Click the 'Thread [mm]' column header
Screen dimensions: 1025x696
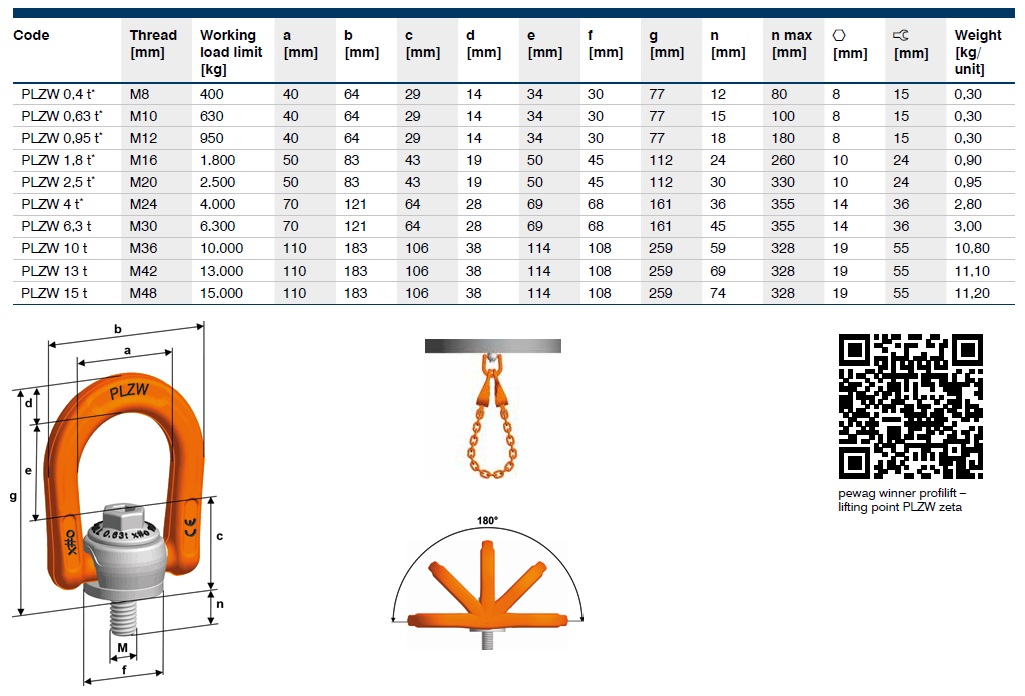point(153,44)
